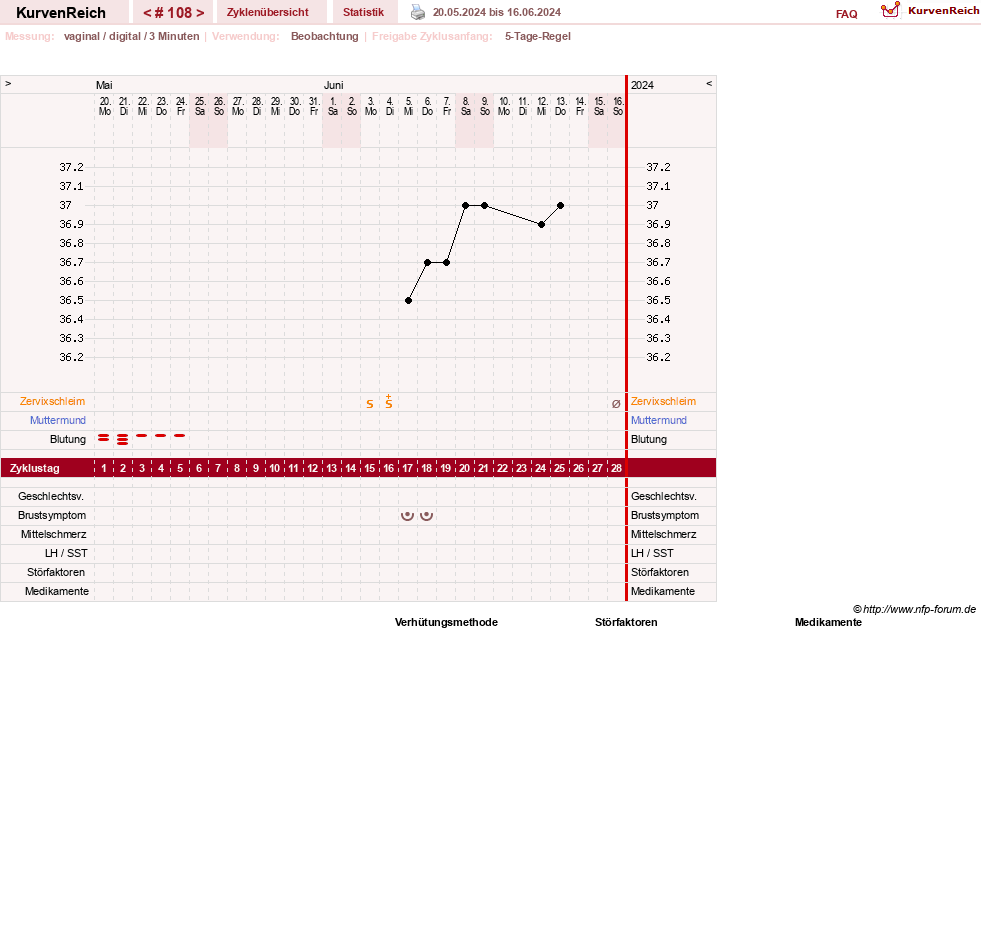Open the Statistik tab

tap(363, 12)
